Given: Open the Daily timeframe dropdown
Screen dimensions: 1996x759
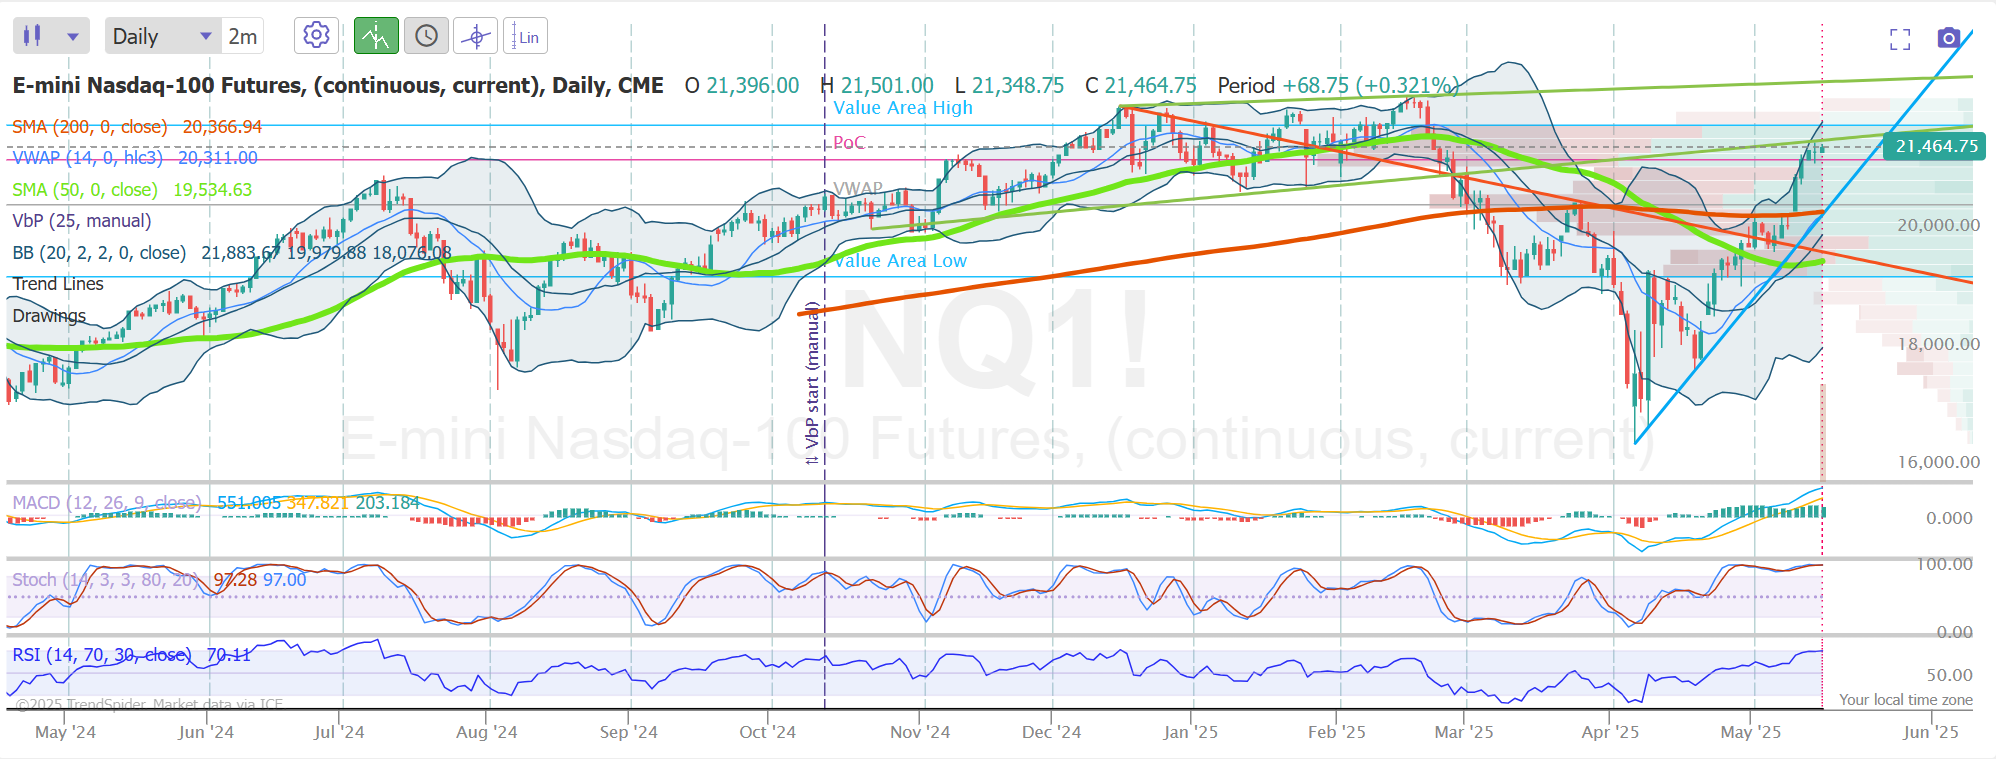Looking at the screenshot, I should click(x=162, y=36).
